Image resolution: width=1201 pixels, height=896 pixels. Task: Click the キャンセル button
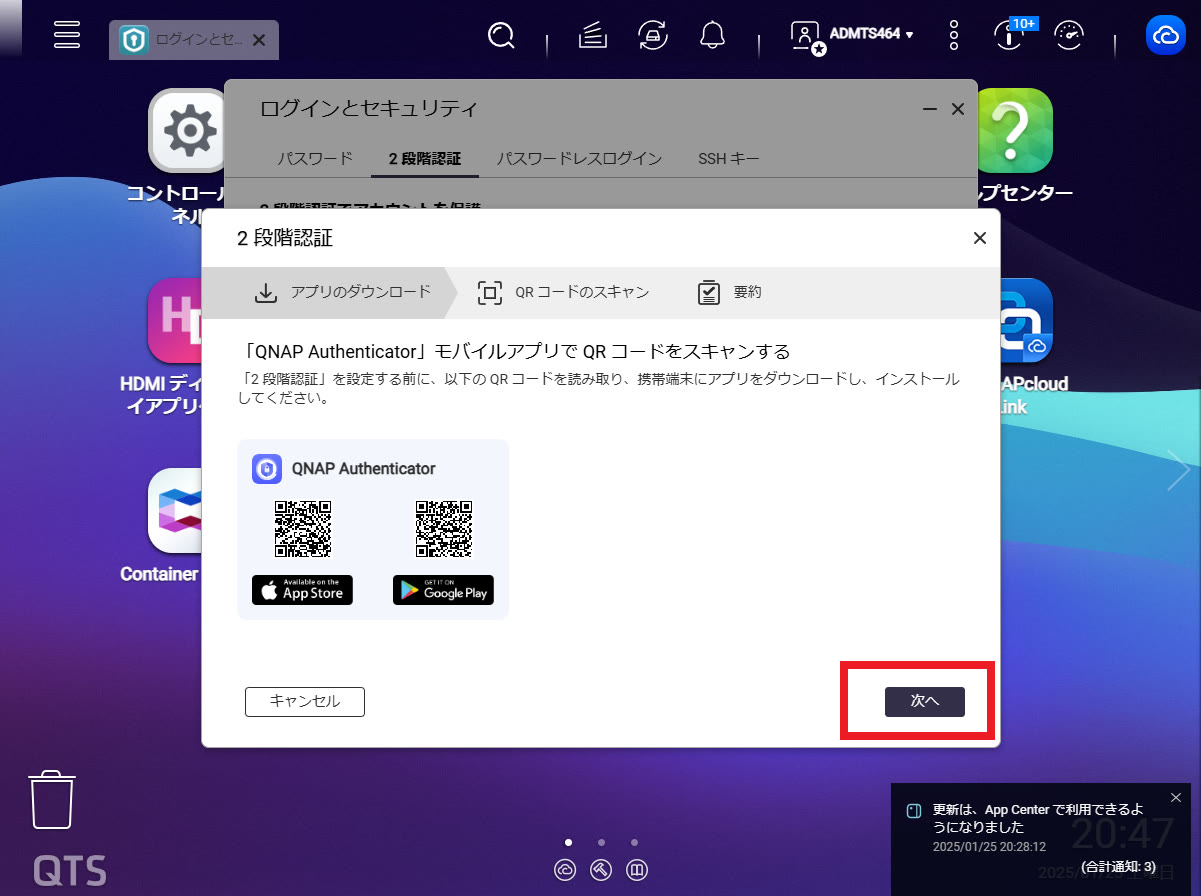[x=305, y=702]
